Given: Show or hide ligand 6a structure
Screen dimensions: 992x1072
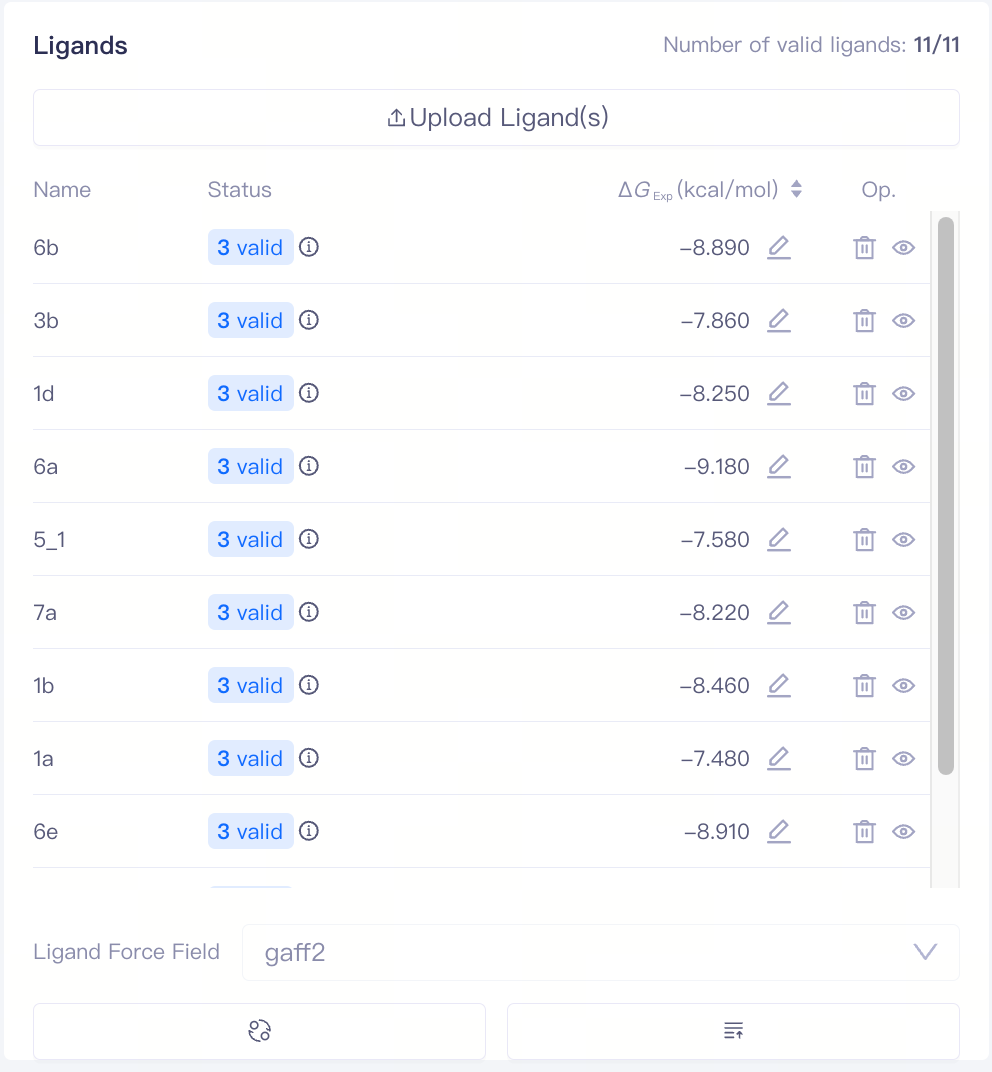Looking at the screenshot, I should 904,467.
